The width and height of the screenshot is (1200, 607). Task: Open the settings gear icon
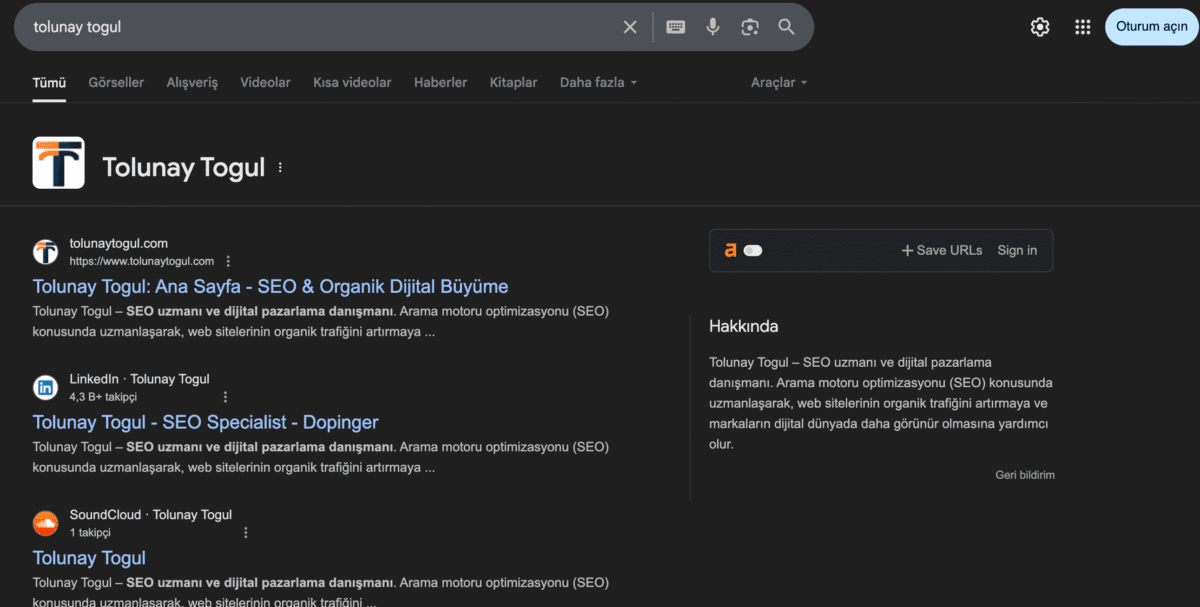click(x=1040, y=27)
